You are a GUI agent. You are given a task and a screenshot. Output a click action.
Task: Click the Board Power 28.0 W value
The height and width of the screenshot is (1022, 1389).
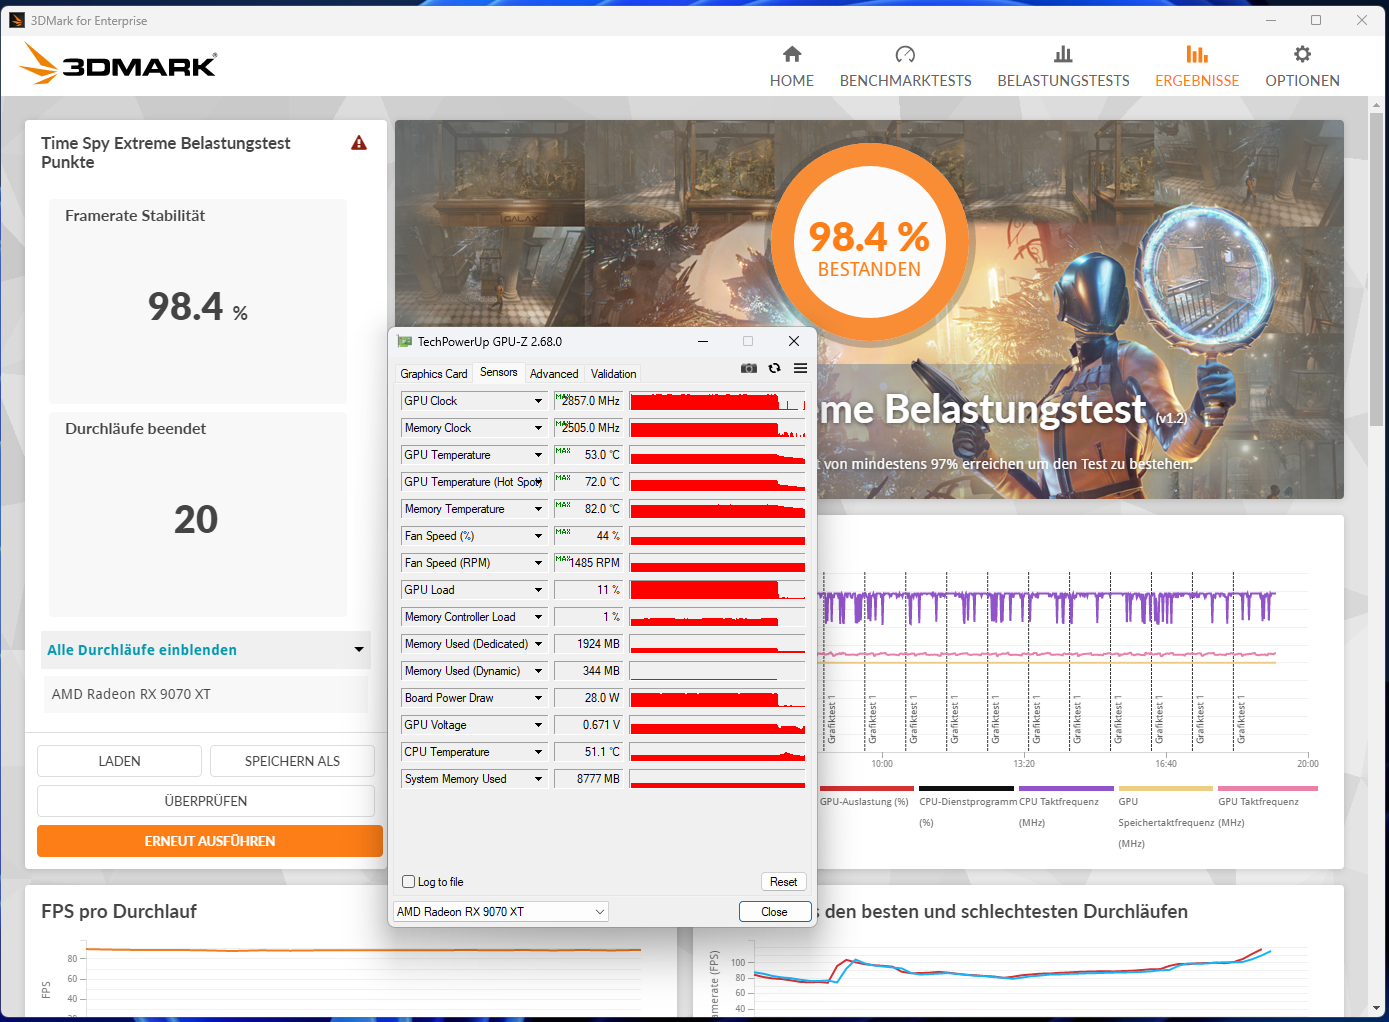click(x=588, y=698)
